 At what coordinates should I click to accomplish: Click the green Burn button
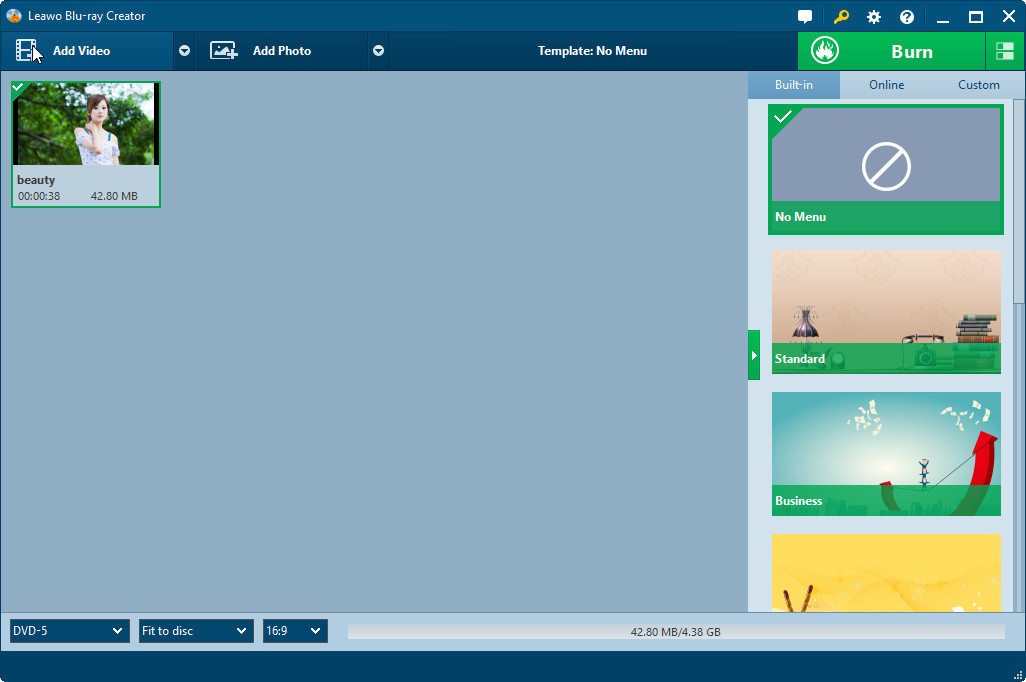coord(891,51)
